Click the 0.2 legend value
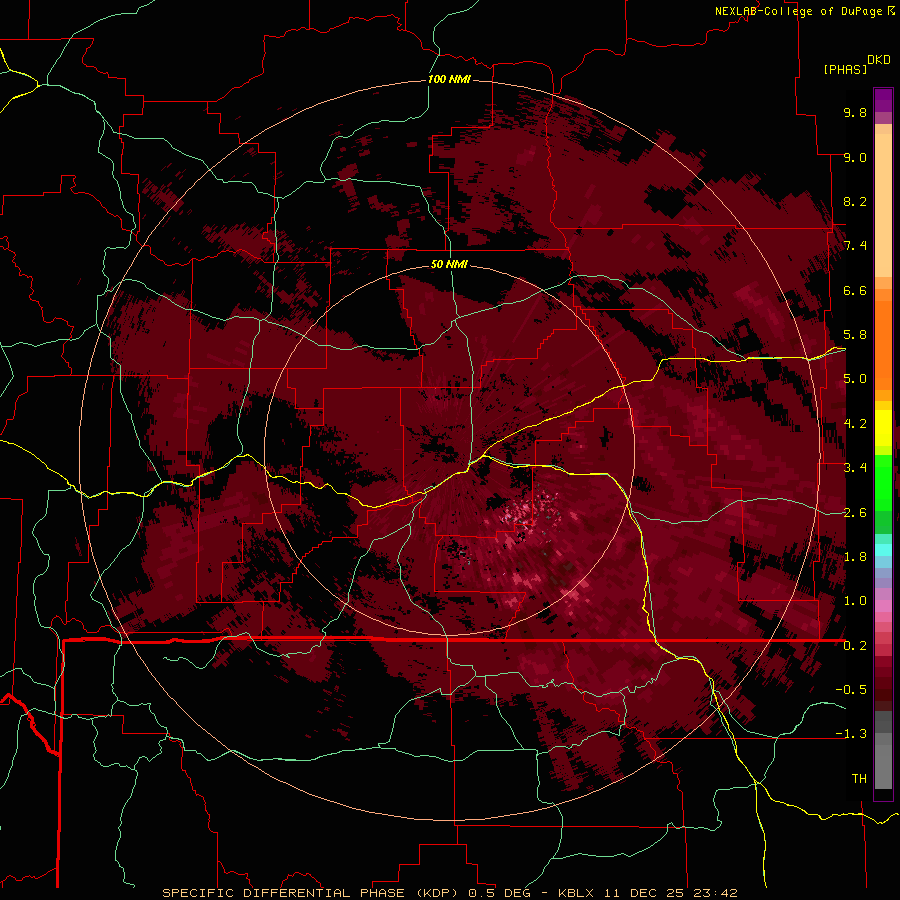 pyautogui.click(x=855, y=646)
